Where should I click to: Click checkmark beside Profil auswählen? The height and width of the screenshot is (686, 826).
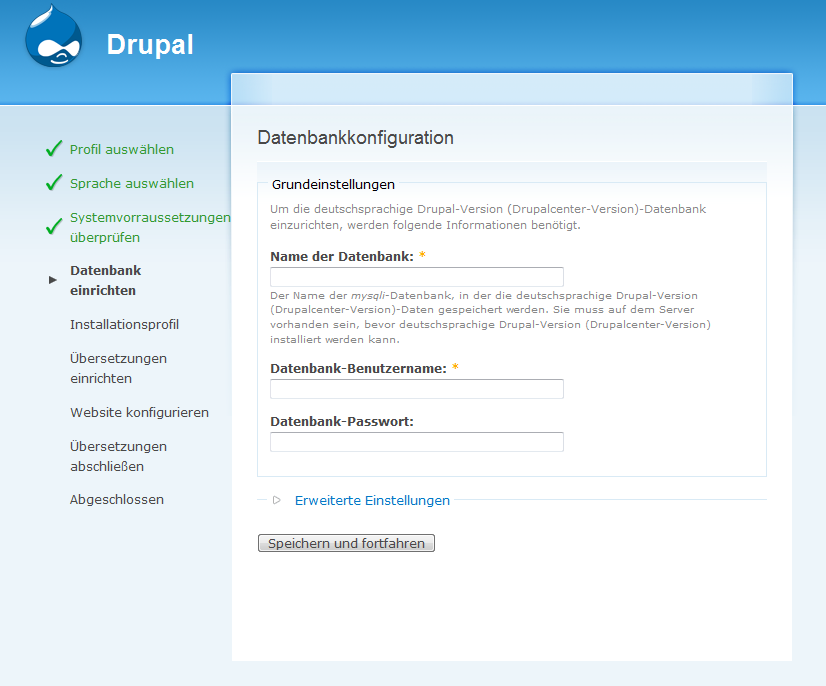[x=54, y=149]
